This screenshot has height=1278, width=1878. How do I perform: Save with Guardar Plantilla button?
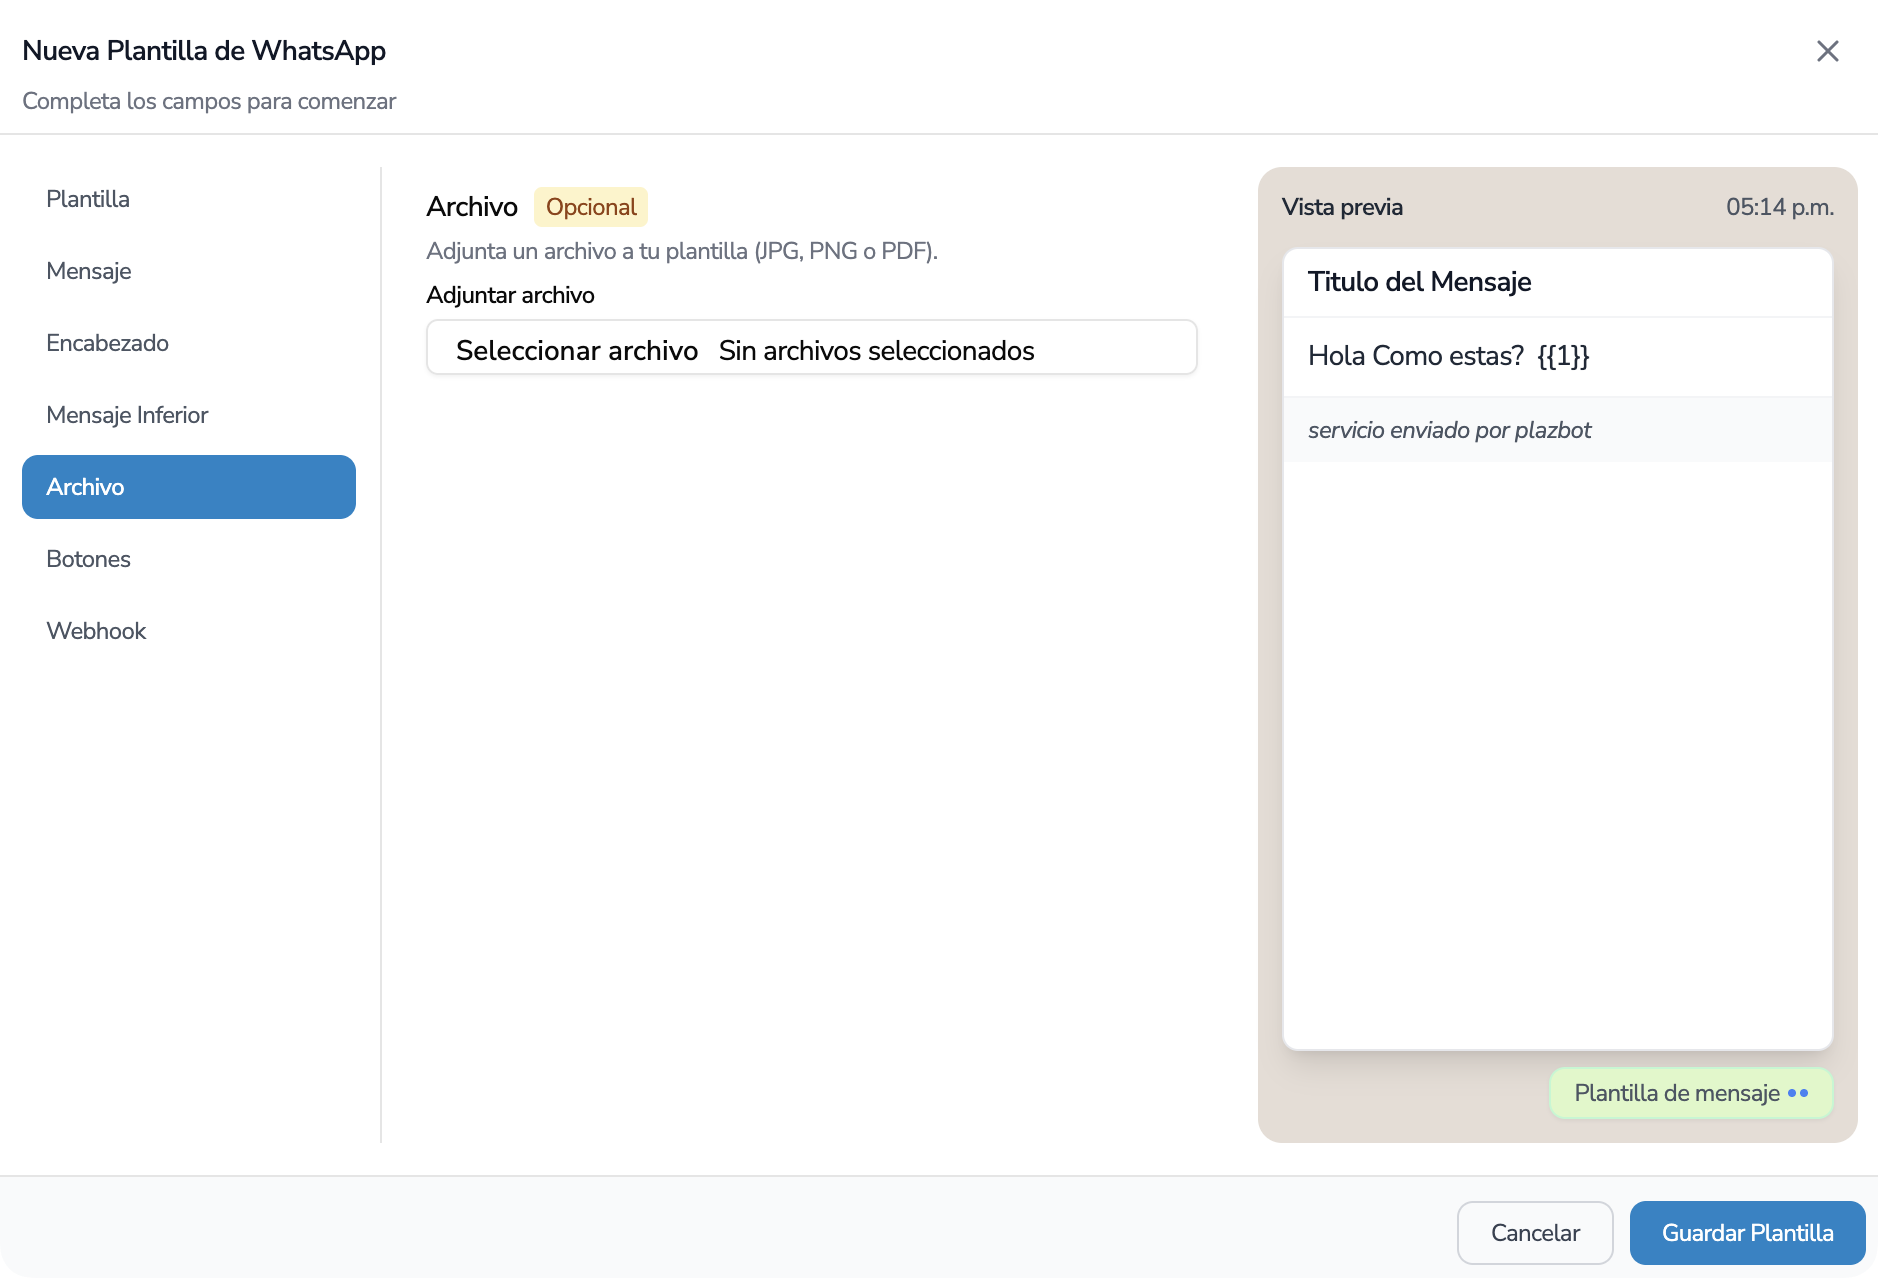click(x=1747, y=1233)
